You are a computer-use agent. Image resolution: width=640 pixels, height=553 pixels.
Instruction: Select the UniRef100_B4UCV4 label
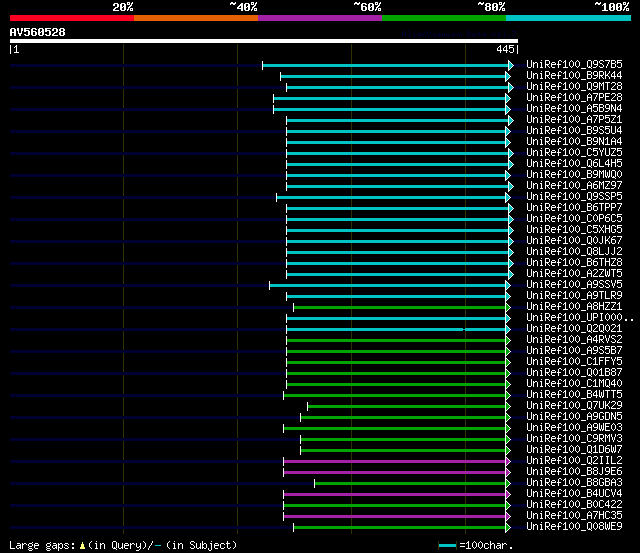(x=574, y=494)
